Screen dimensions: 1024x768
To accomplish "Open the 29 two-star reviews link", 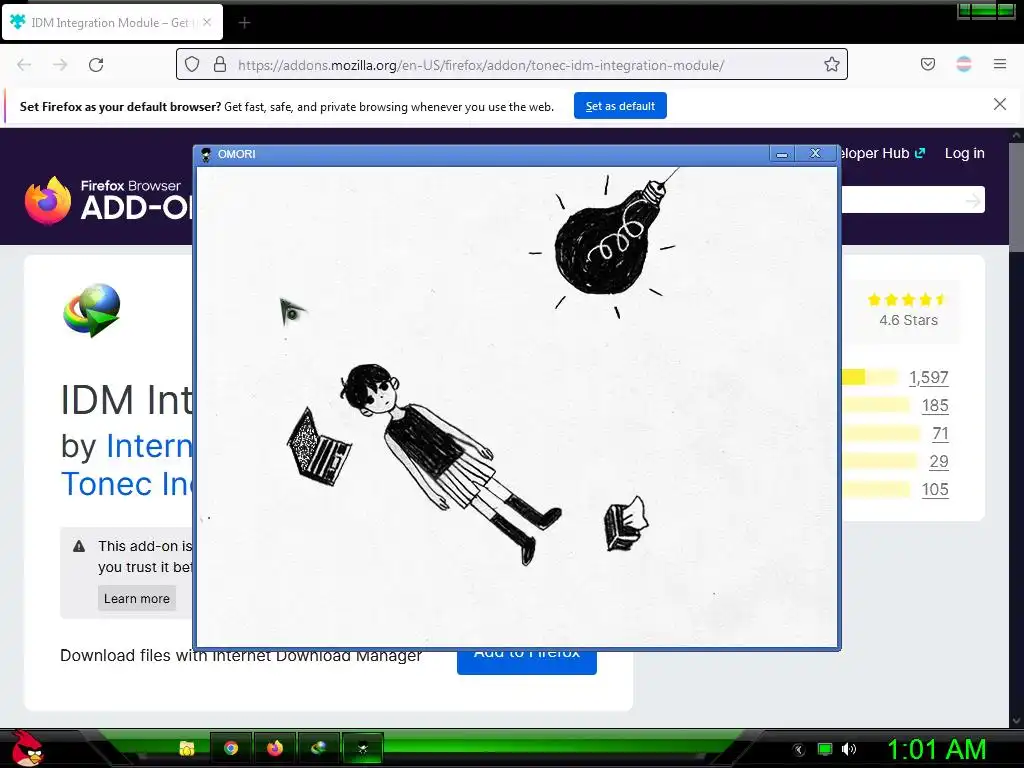I will [x=938, y=462].
